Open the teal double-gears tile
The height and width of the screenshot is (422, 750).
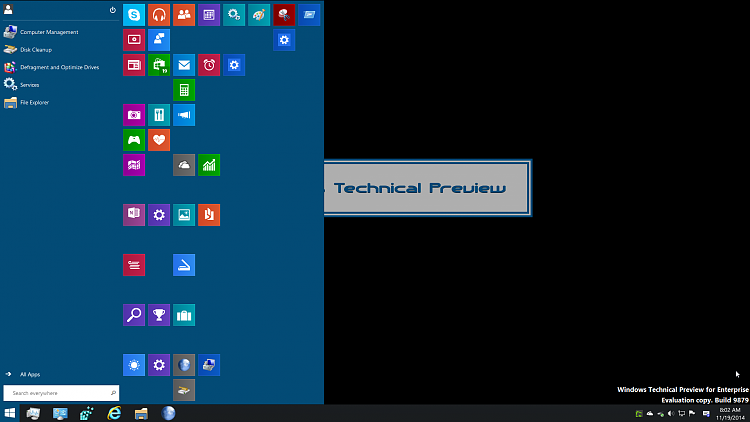point(234,15)
